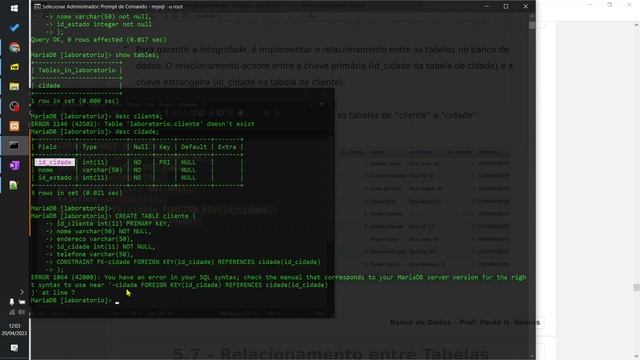640x360 pixels.
Task: Open the purple OneNote icon in taskbar
Action: point(14,165)
